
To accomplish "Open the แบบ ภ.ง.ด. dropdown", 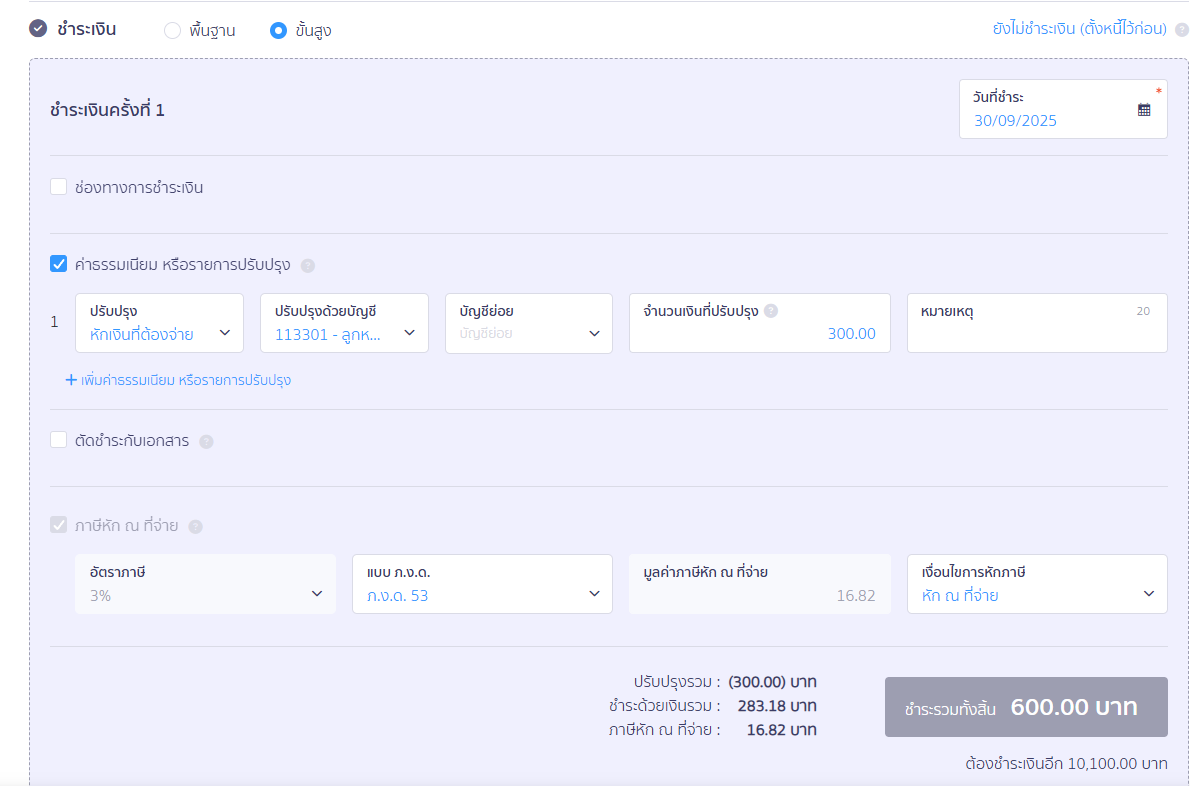I will 482,584.
